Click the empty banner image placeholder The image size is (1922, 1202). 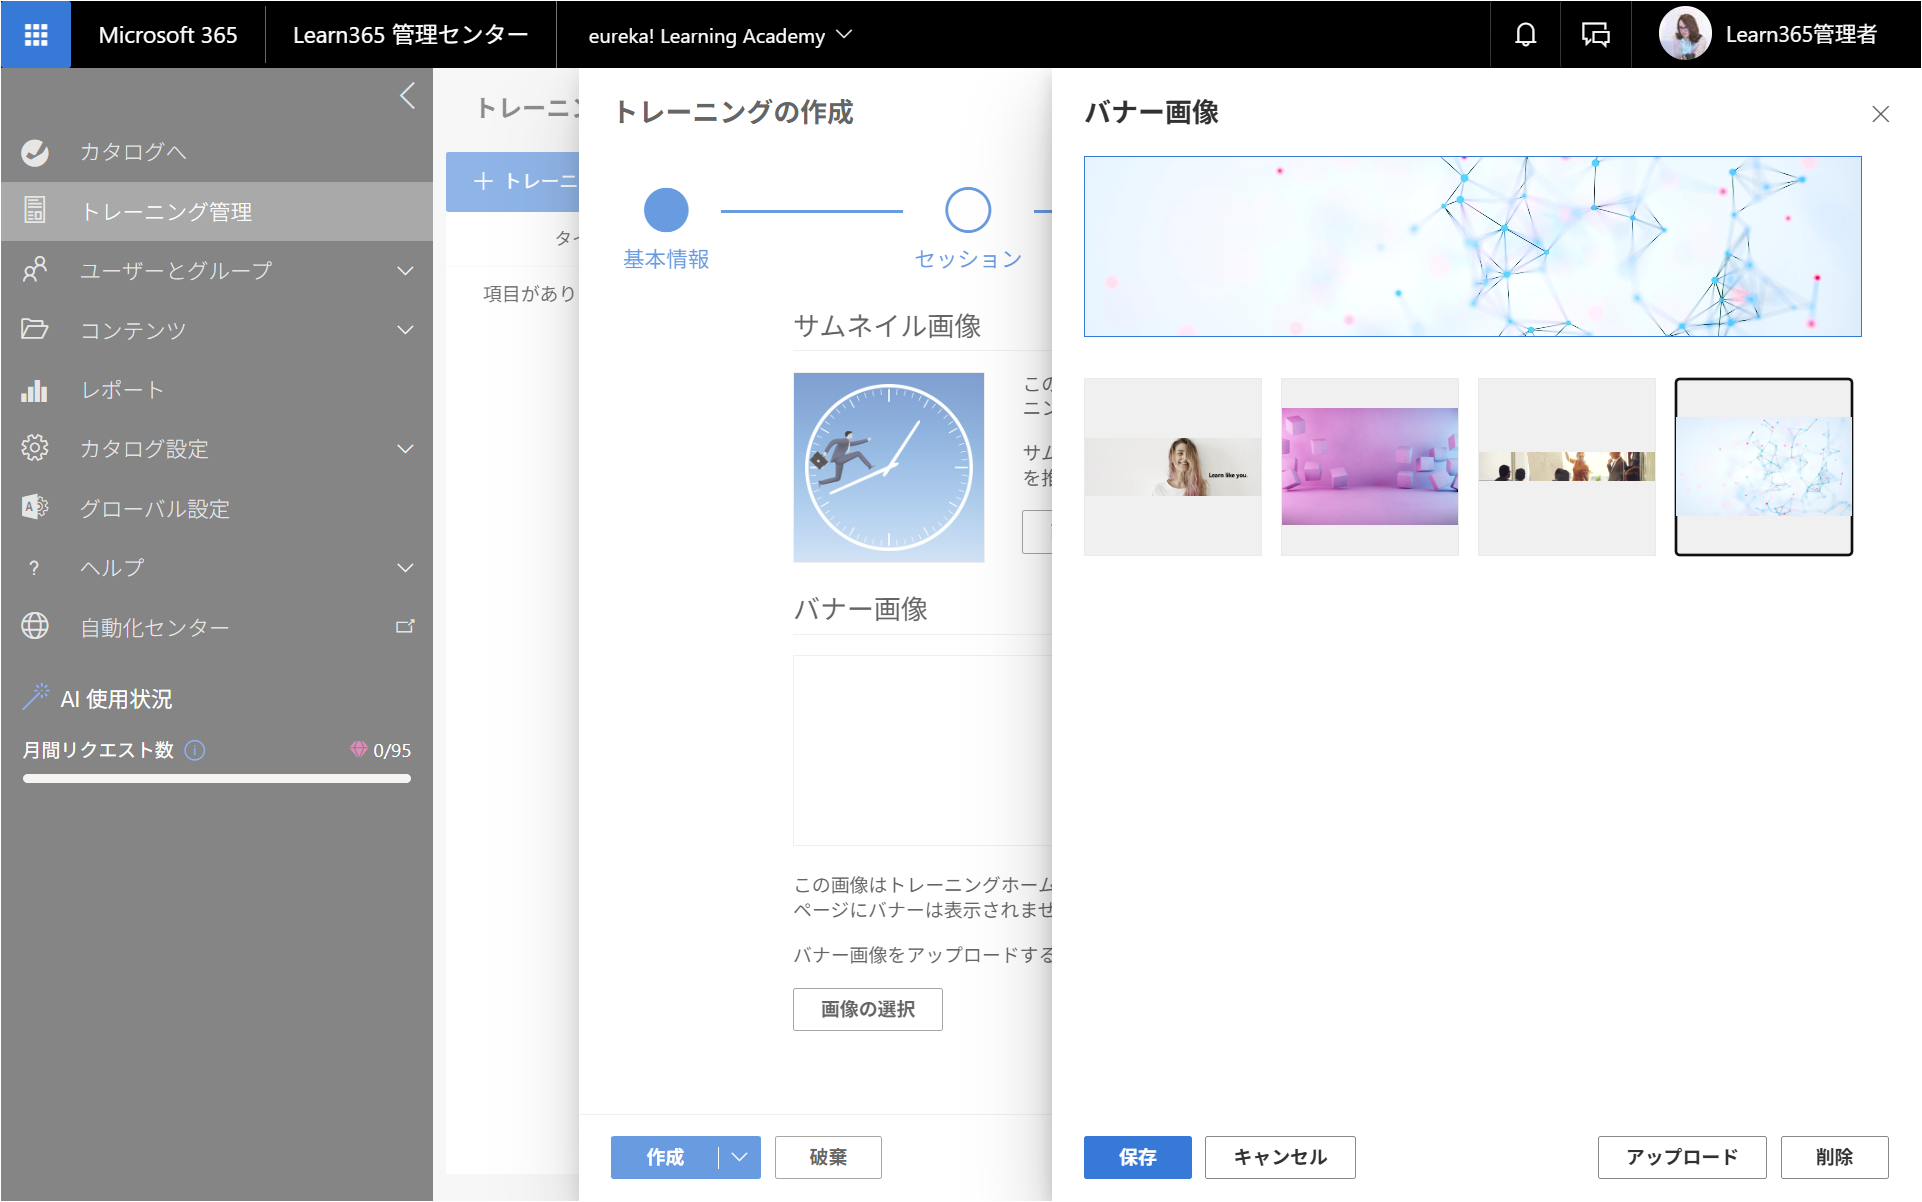point(922,750)
